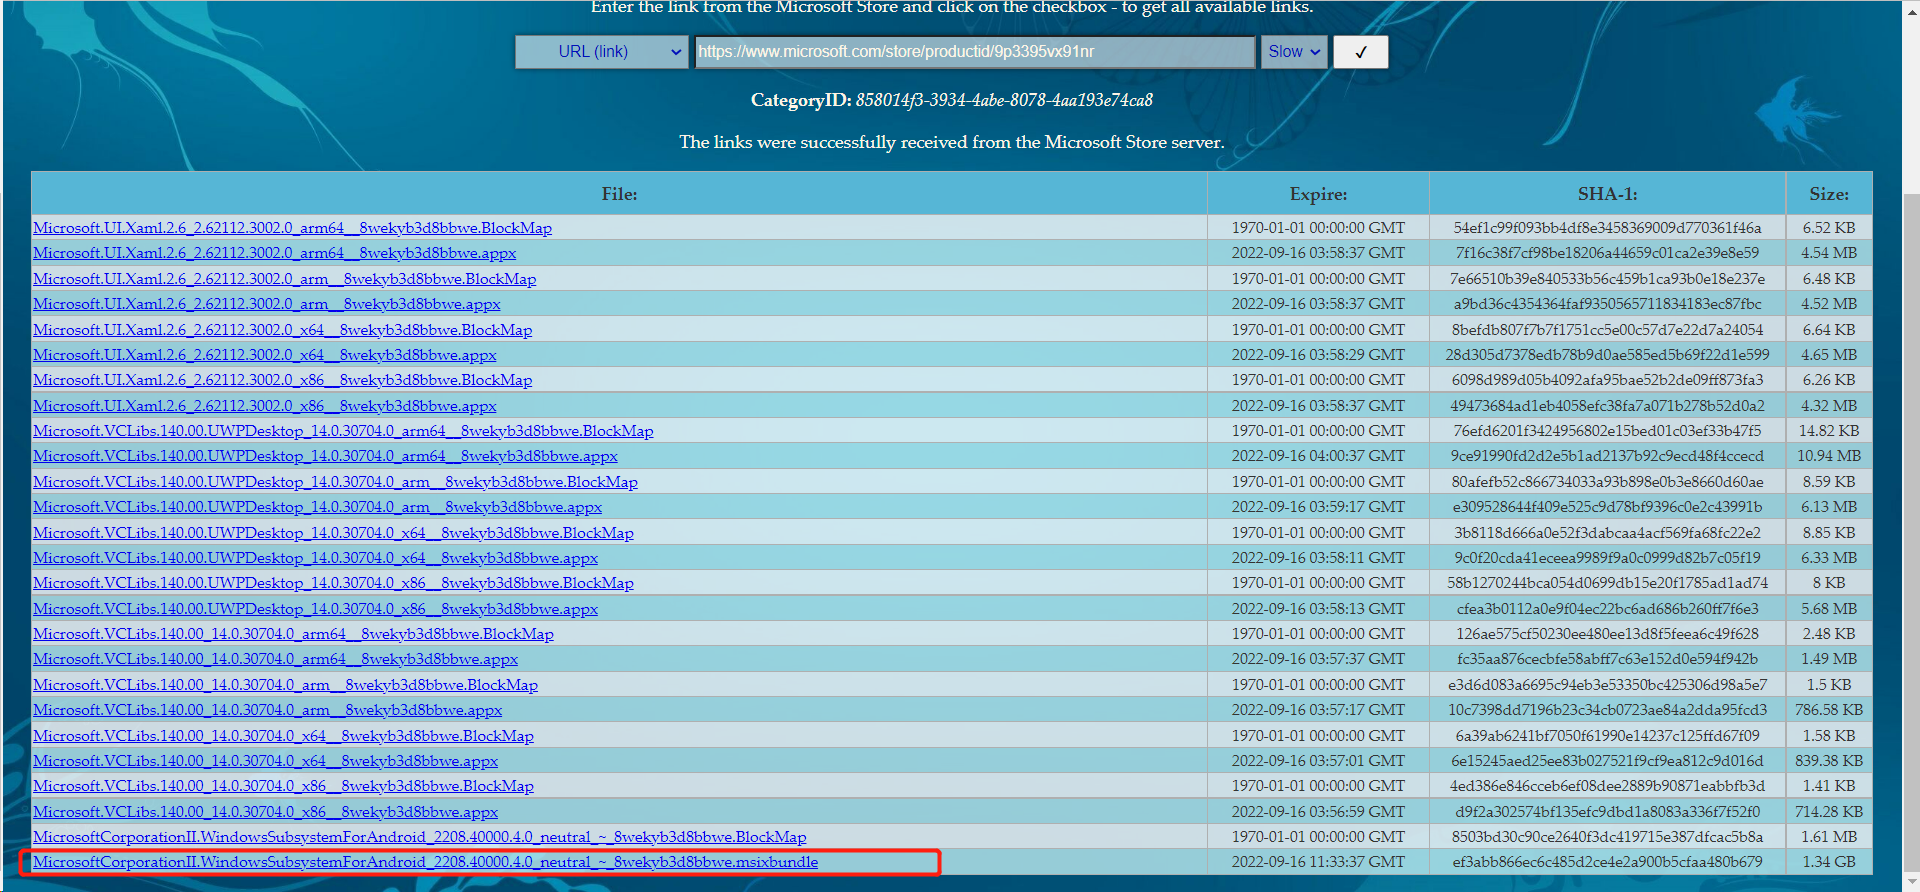
Task: Download VCLibs UWPDesktop arm64 appx link
Action: click(x=325, y=456)
